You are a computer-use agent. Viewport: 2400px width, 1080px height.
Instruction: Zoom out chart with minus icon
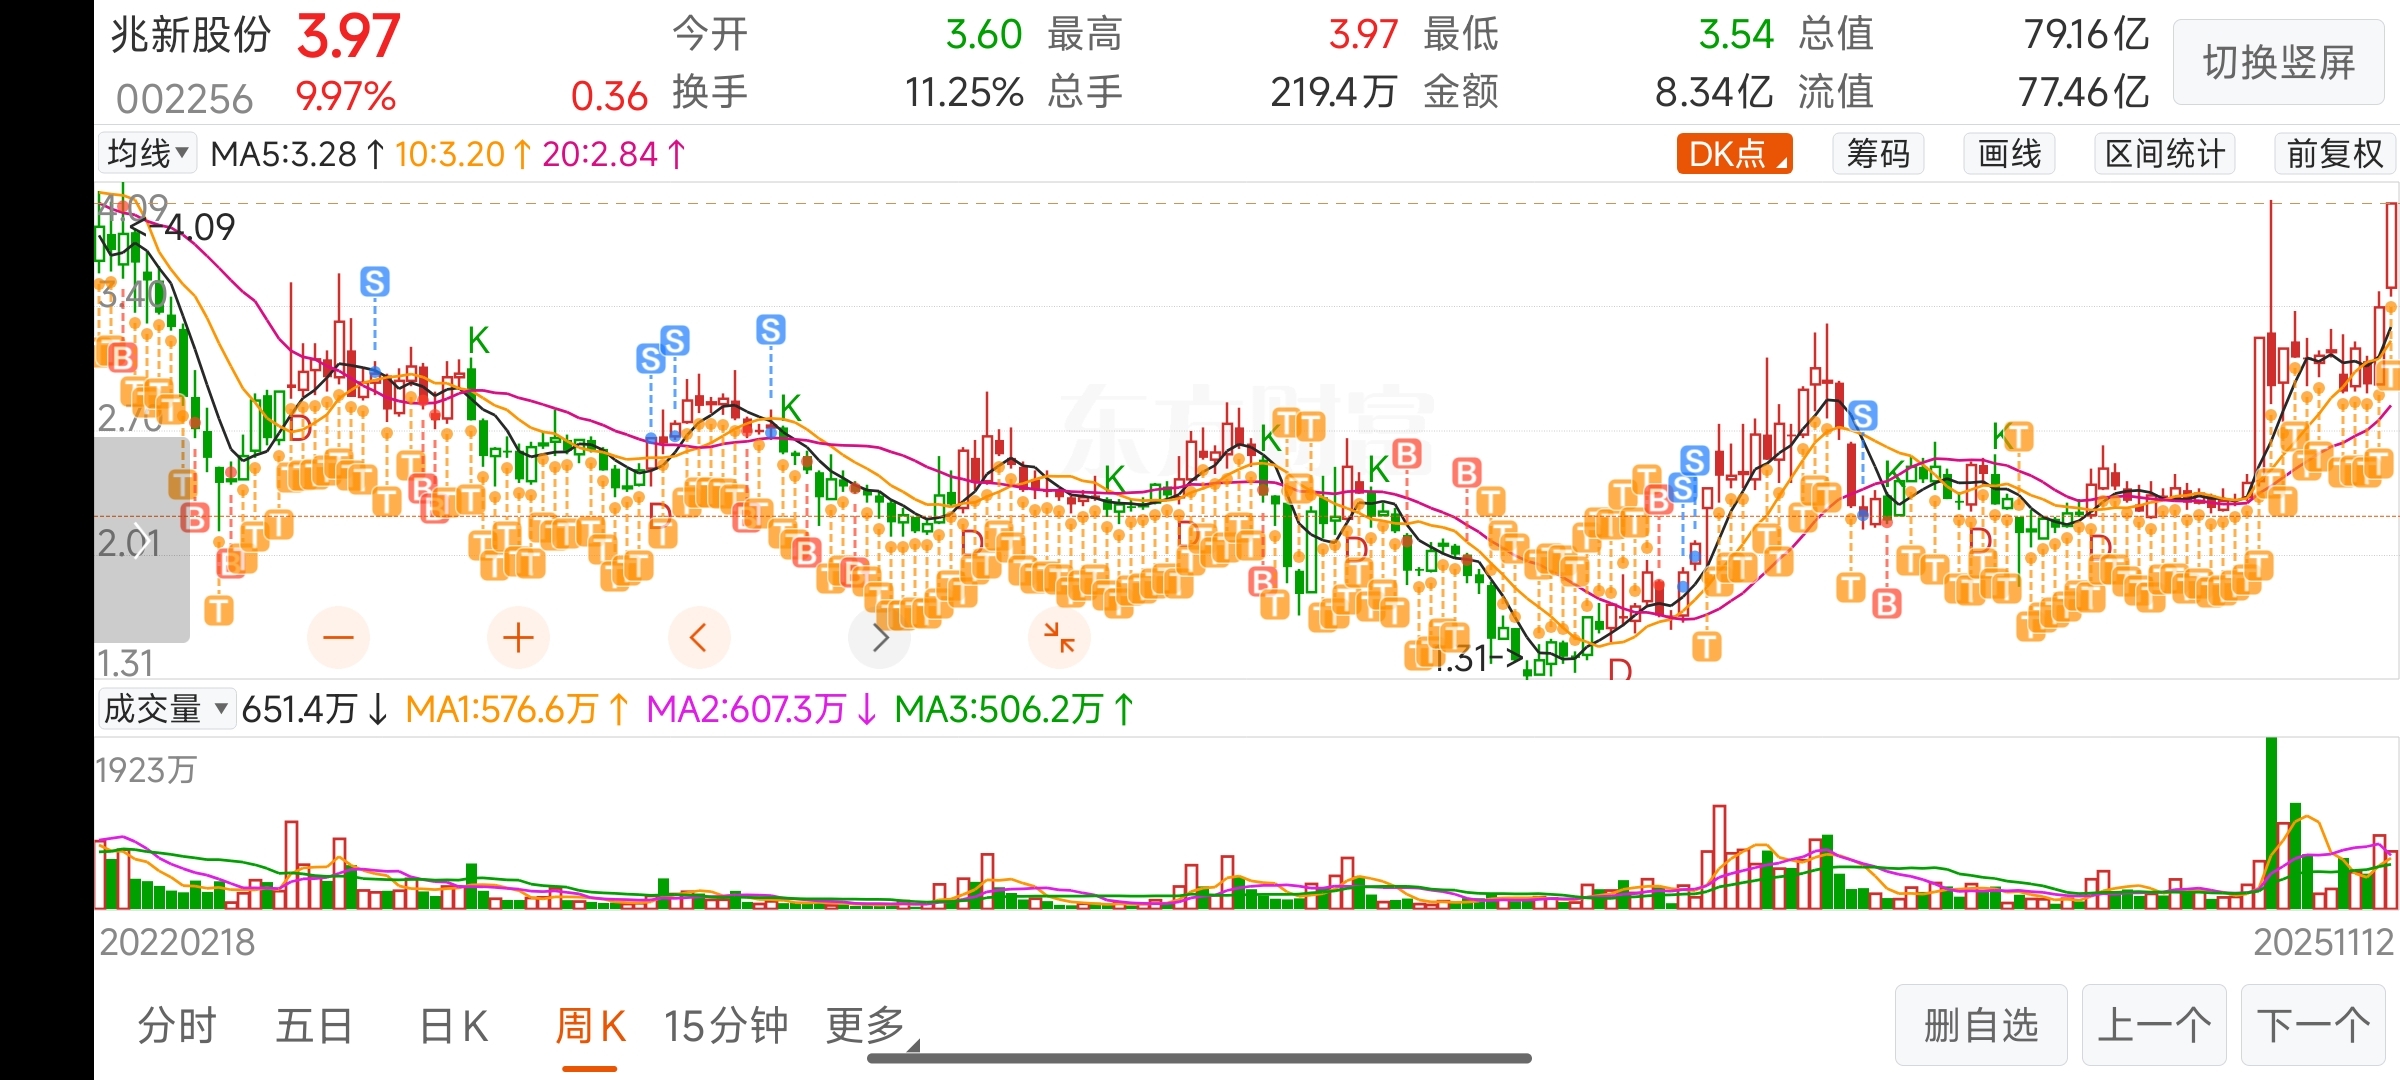[338, 637]
